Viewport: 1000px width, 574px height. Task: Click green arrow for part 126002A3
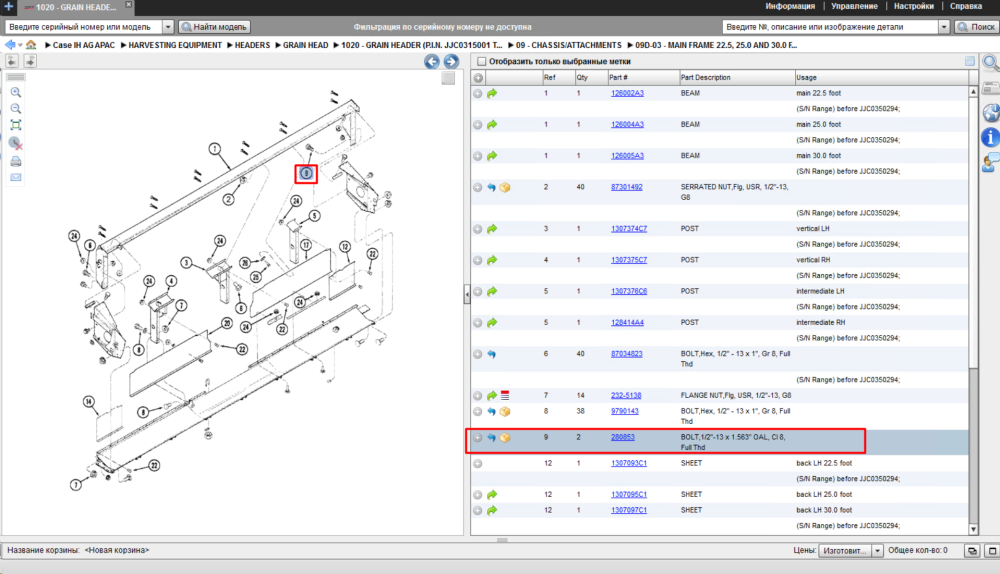pyautogui.click(x=492, y=93)
